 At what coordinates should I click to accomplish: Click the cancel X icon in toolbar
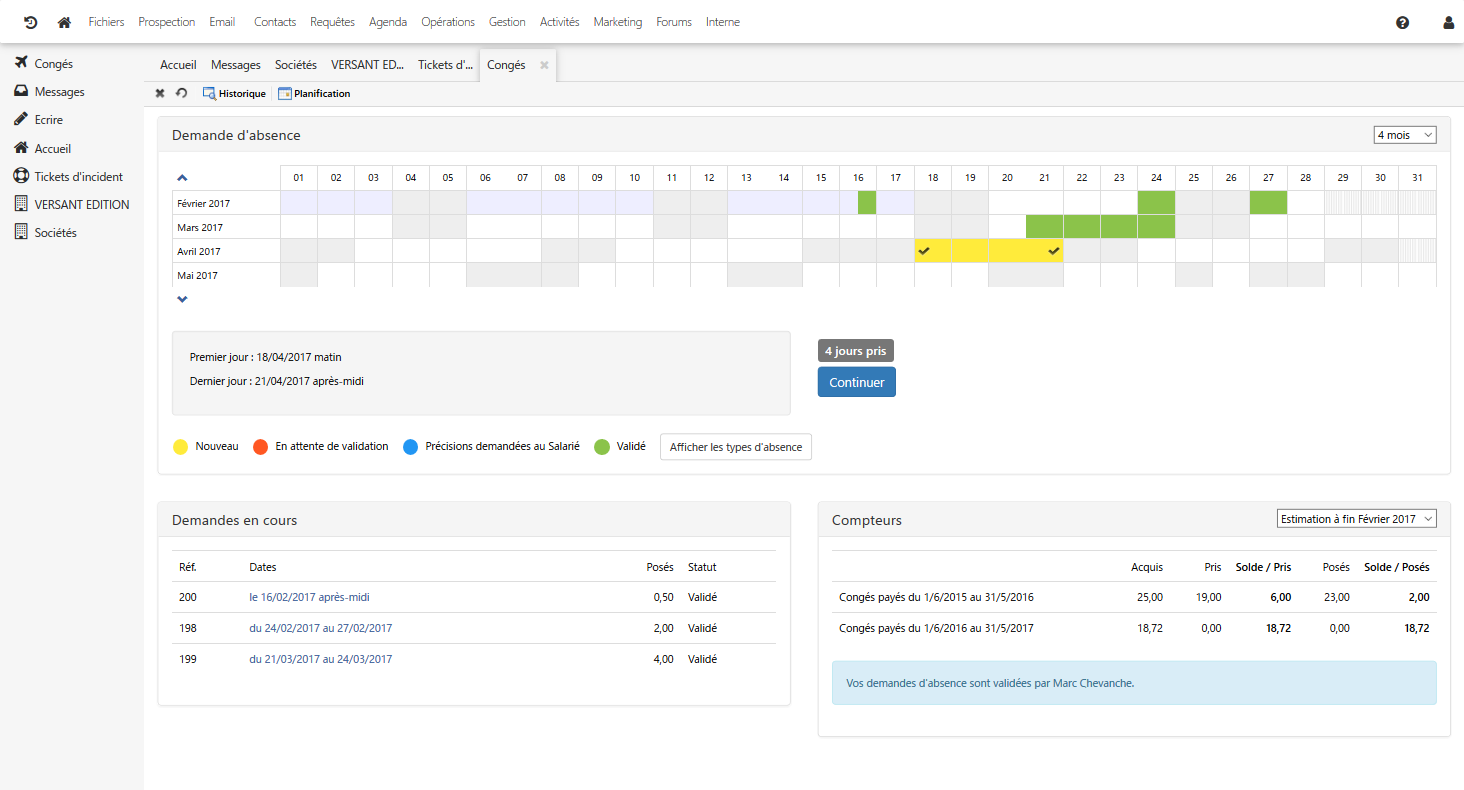click(x=160, y=93)
